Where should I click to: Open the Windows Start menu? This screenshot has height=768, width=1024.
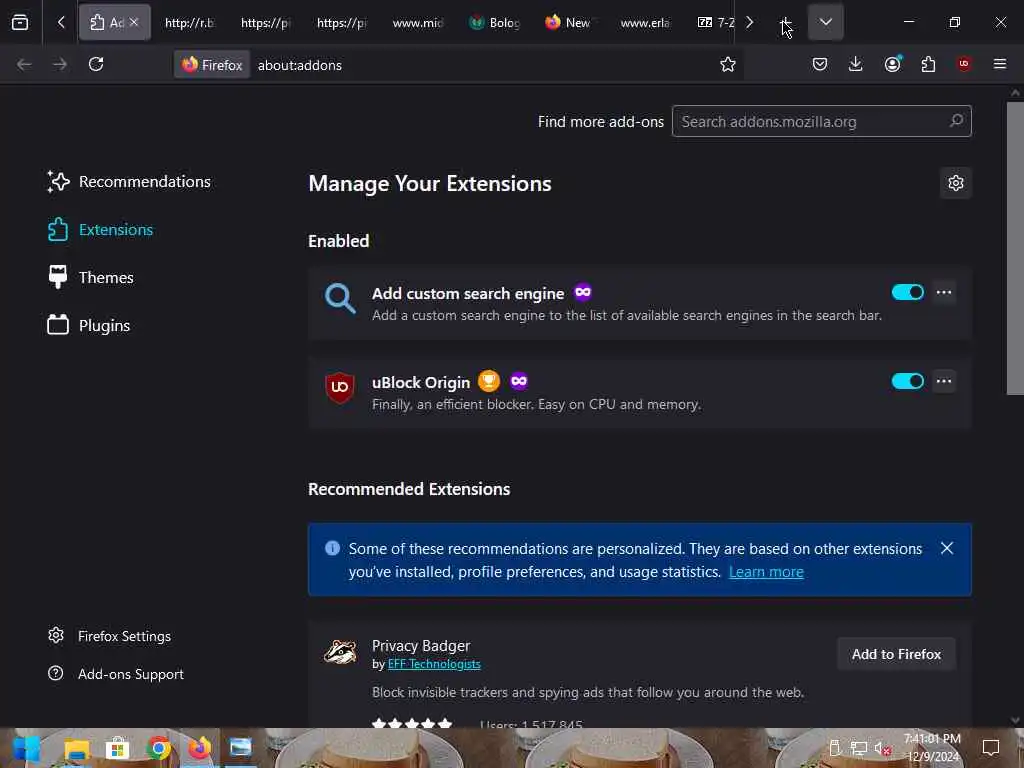pos(26,748)
